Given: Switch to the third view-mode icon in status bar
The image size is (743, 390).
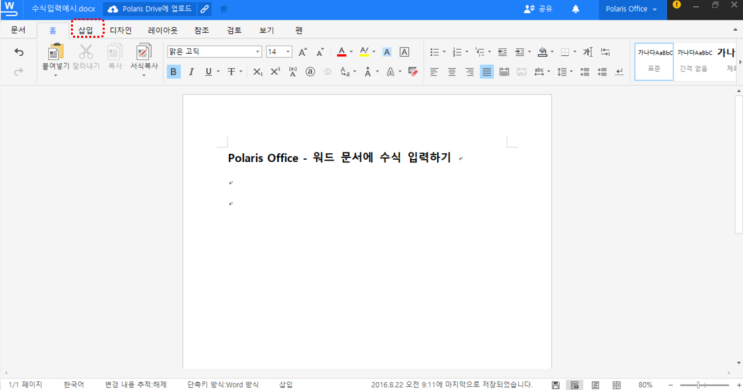Looking at the screenshot, I should [x=595, y=385].
